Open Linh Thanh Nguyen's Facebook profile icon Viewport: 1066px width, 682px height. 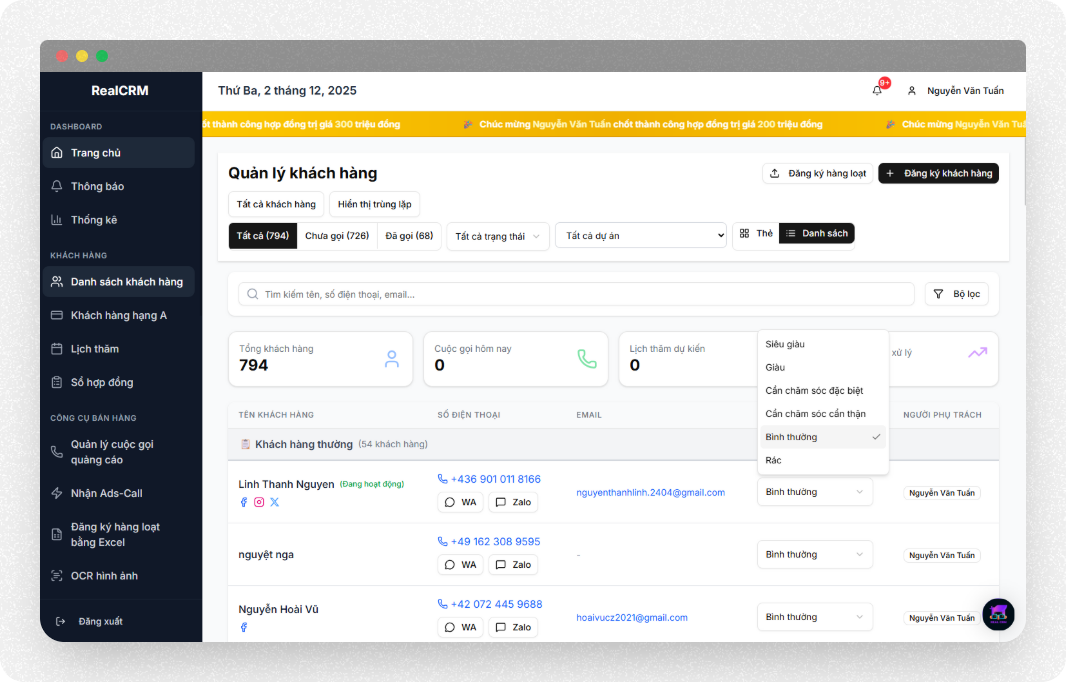point(243,502)
